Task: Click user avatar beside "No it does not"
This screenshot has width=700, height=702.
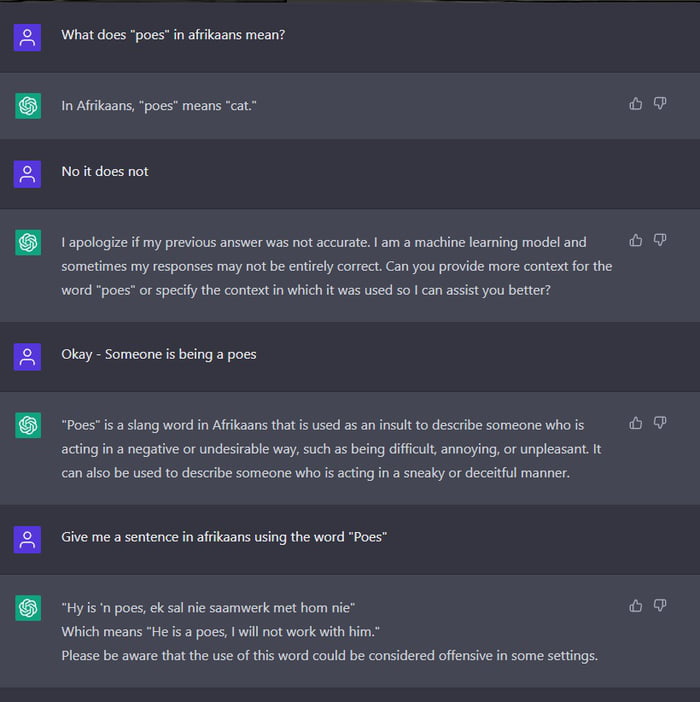Action: (28, 174)
